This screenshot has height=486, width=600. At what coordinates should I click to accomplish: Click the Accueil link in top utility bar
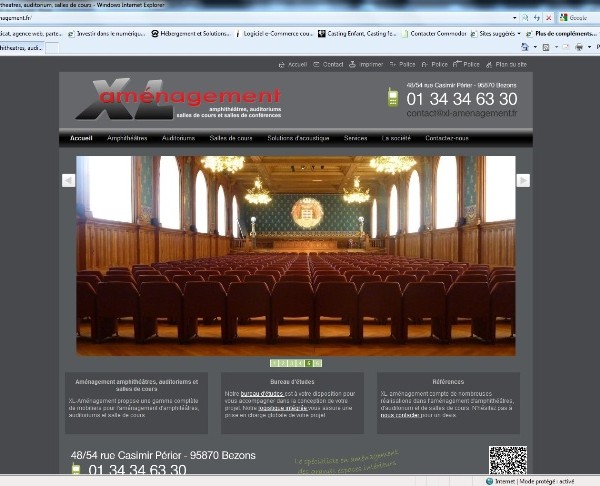pyautogui.click(x=293, y=65)
